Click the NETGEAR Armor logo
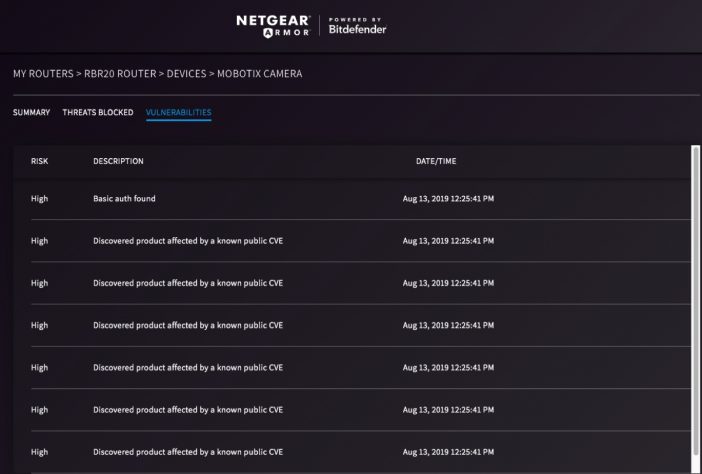Screen dimensions: 702x474 [273, 26]
